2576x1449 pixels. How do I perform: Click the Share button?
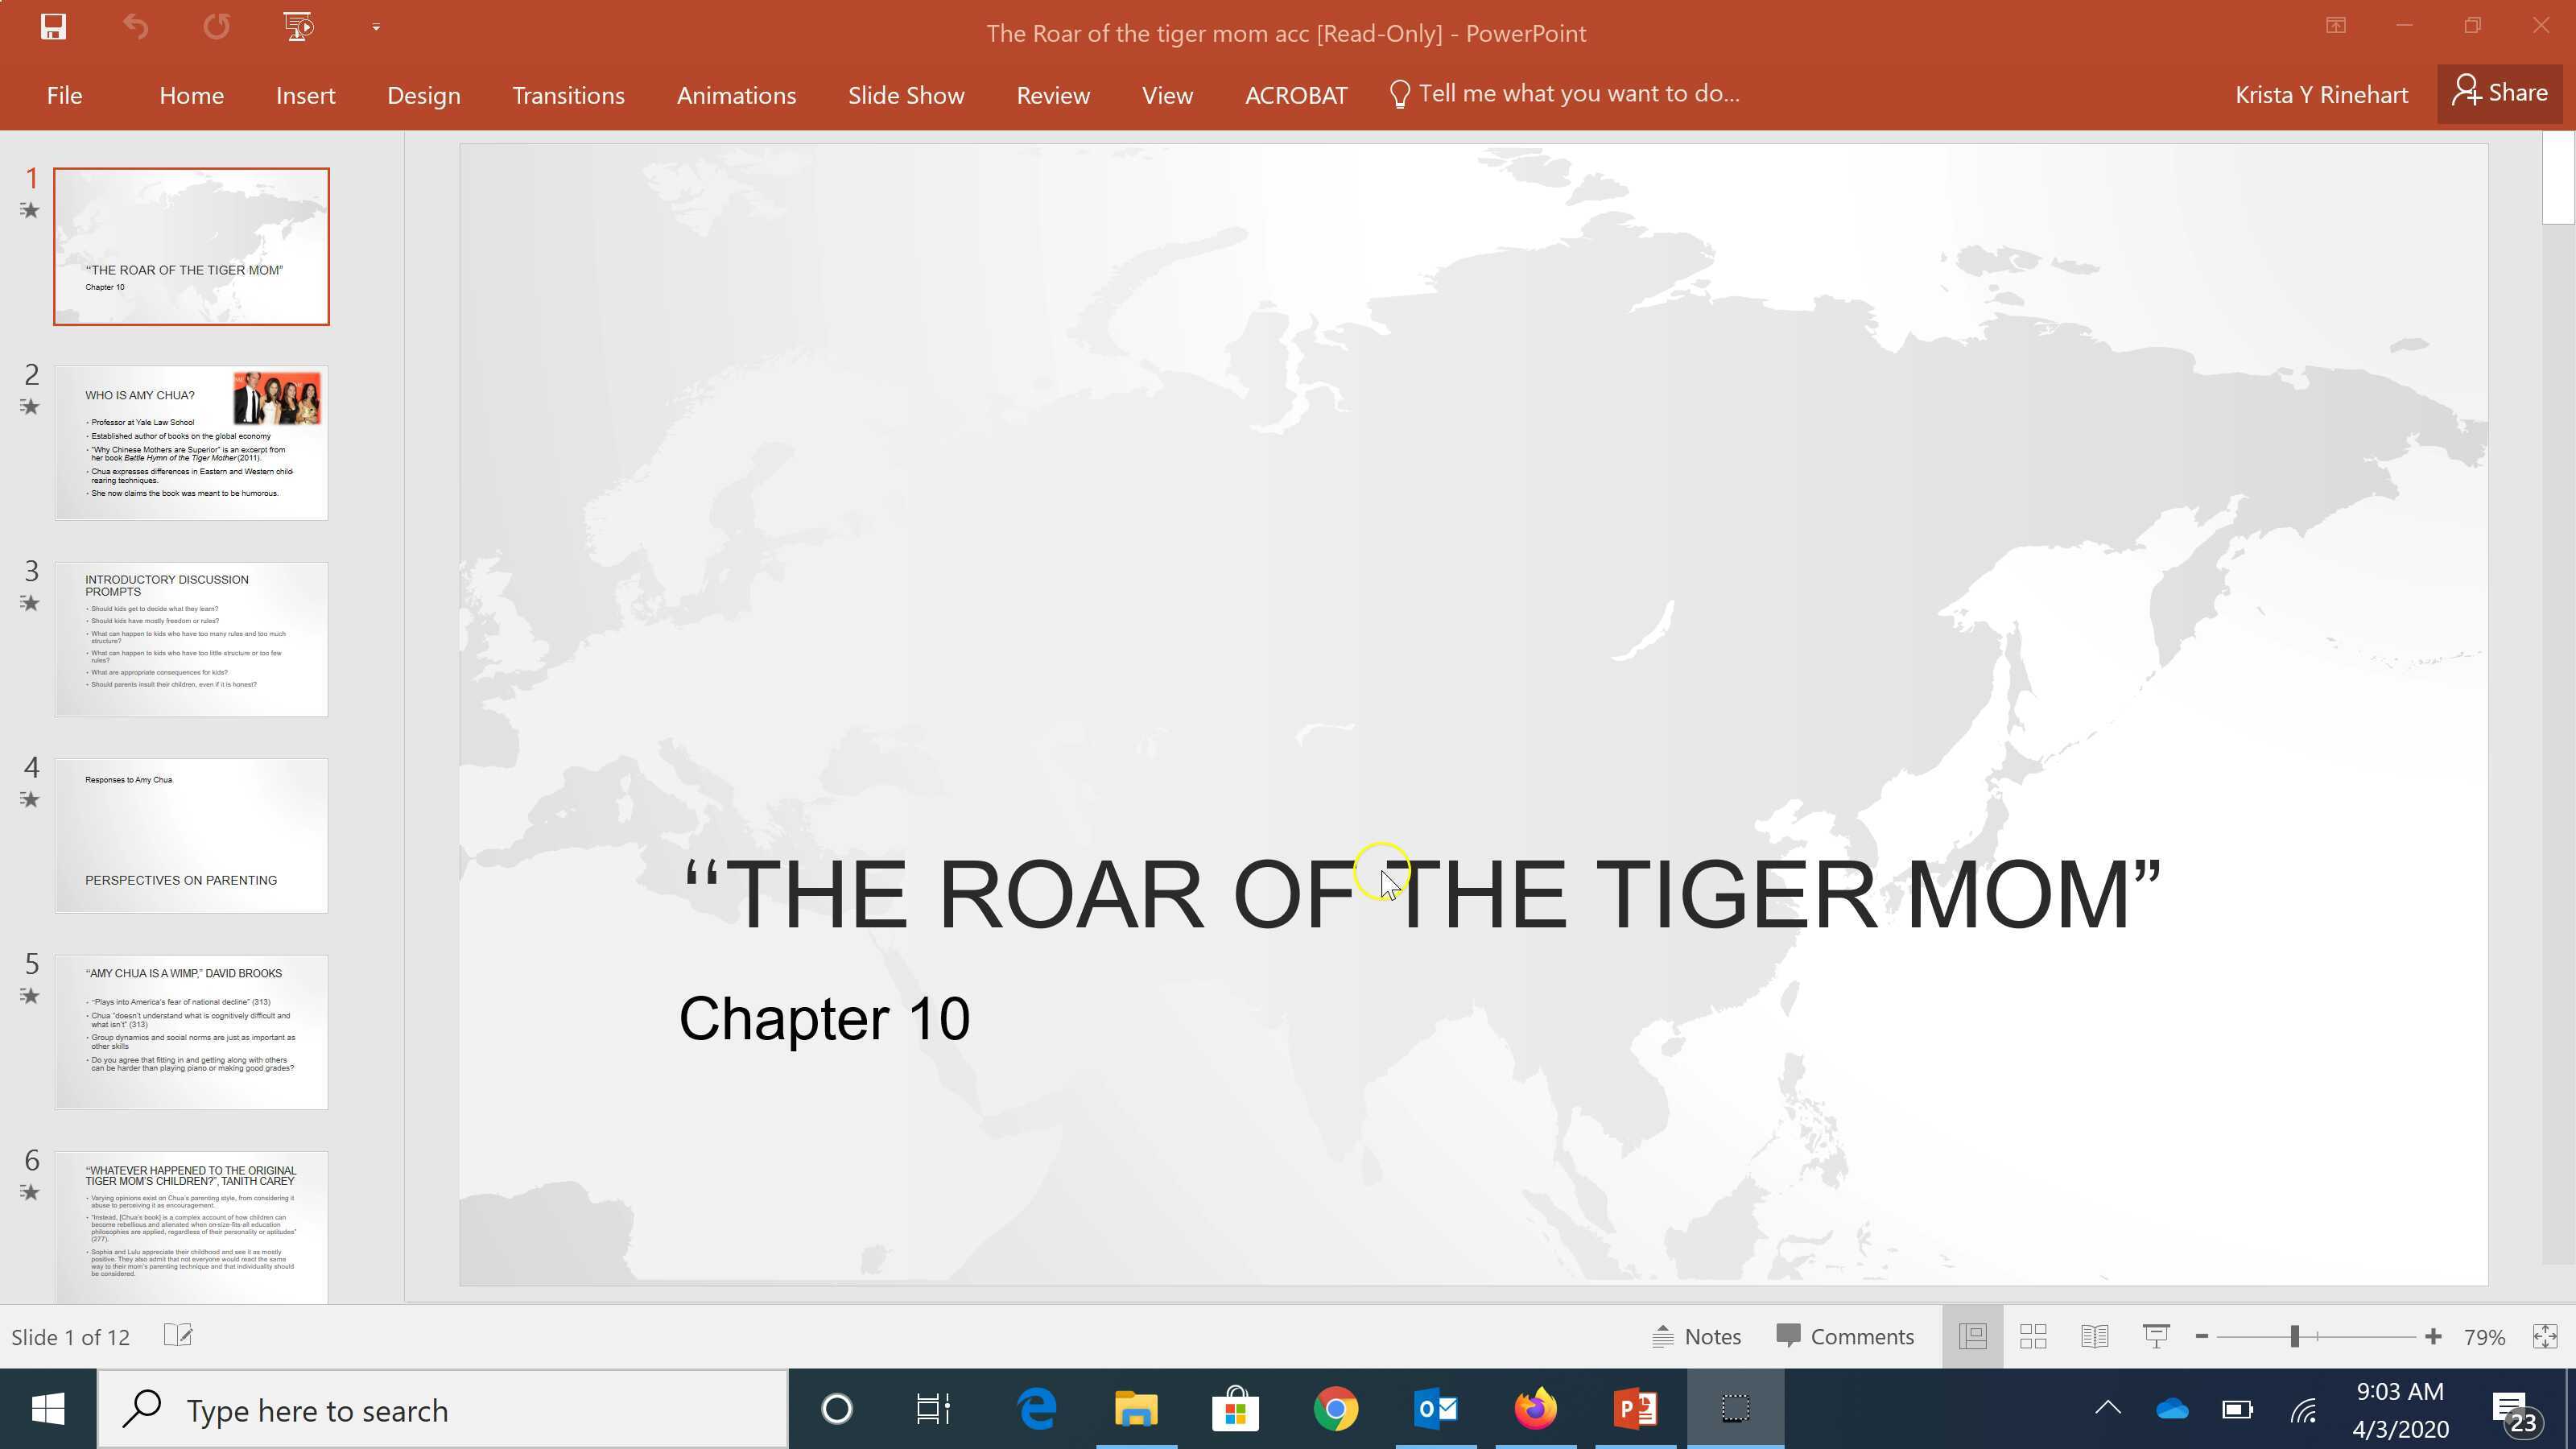coord(2499,92)
